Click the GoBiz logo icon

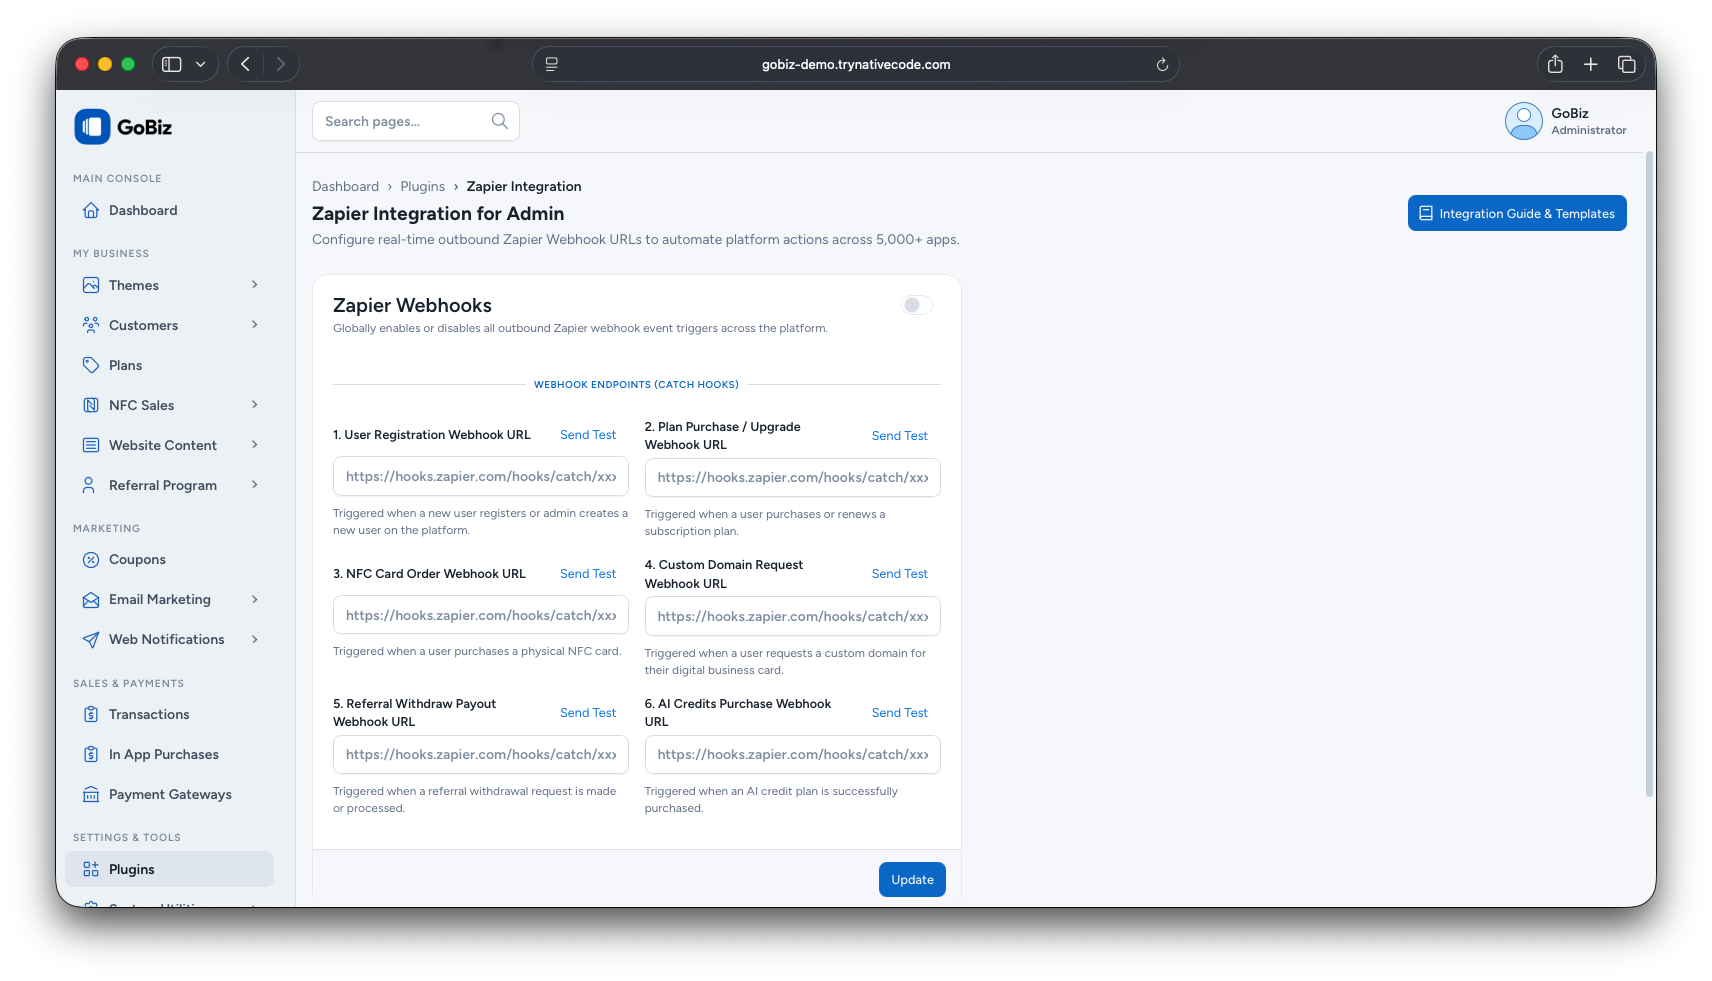92,127
